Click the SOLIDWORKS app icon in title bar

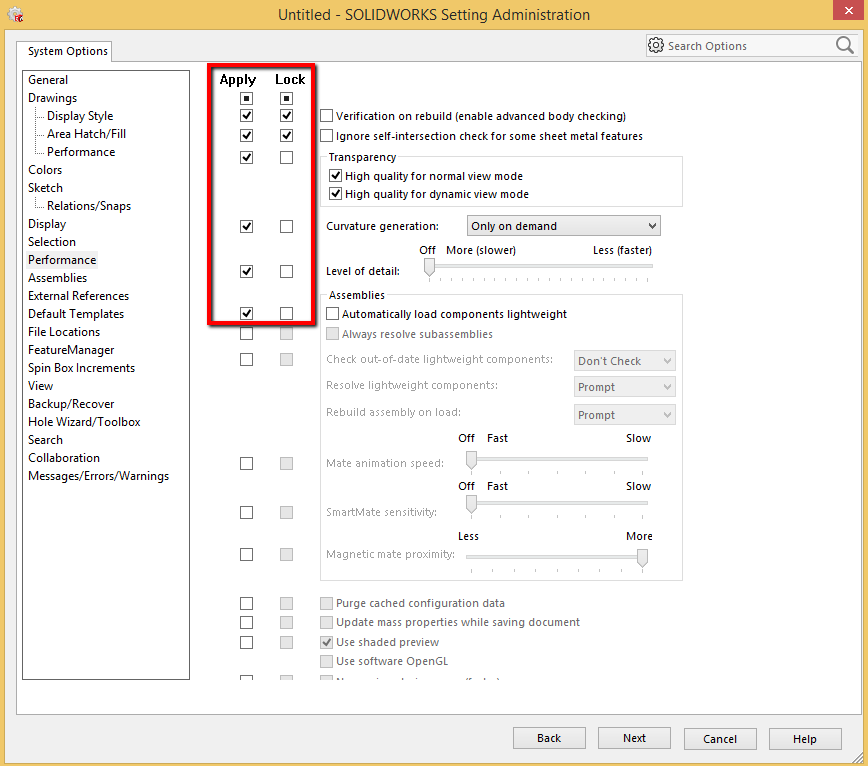click(x=16, y=14)
